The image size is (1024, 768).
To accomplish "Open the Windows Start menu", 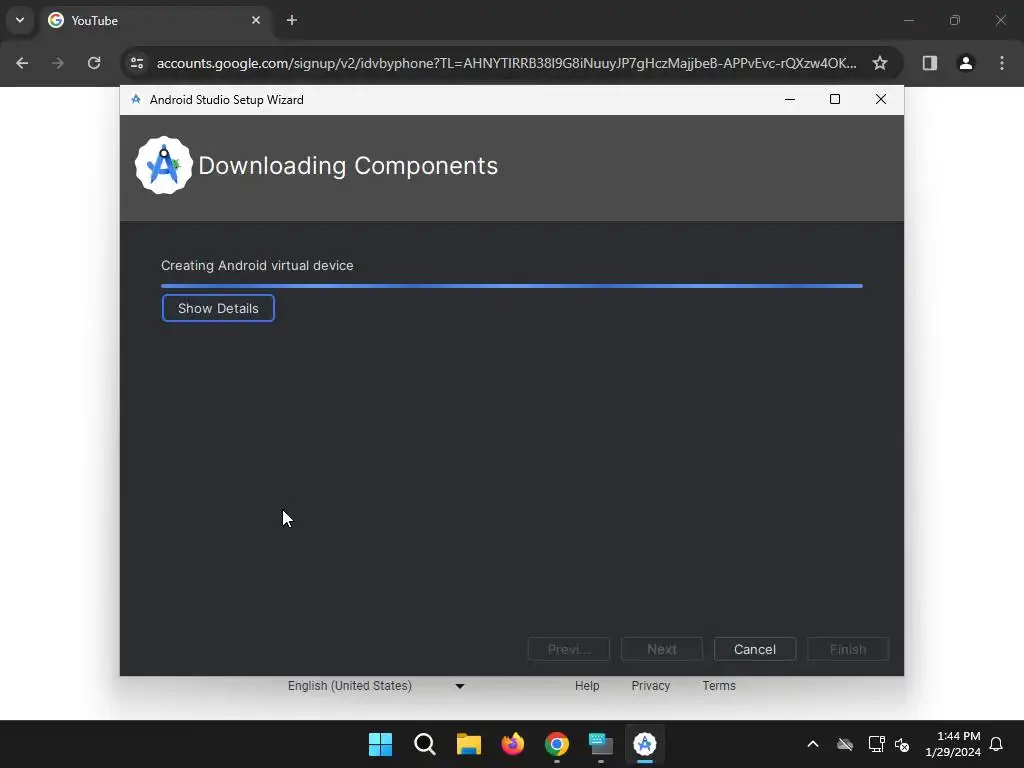I will tap(380, 744).
